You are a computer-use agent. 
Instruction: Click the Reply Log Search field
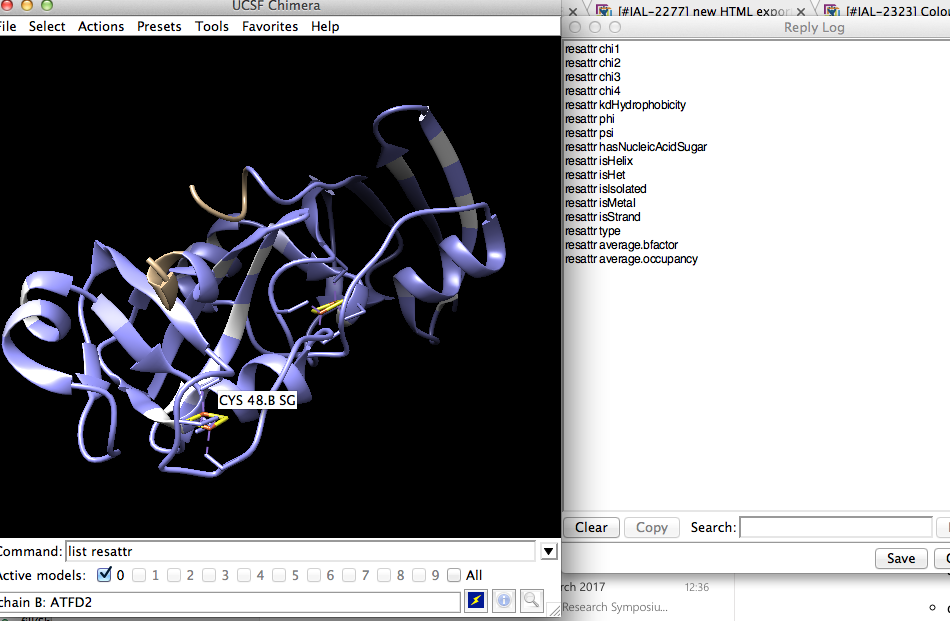[x=835, y=527]
